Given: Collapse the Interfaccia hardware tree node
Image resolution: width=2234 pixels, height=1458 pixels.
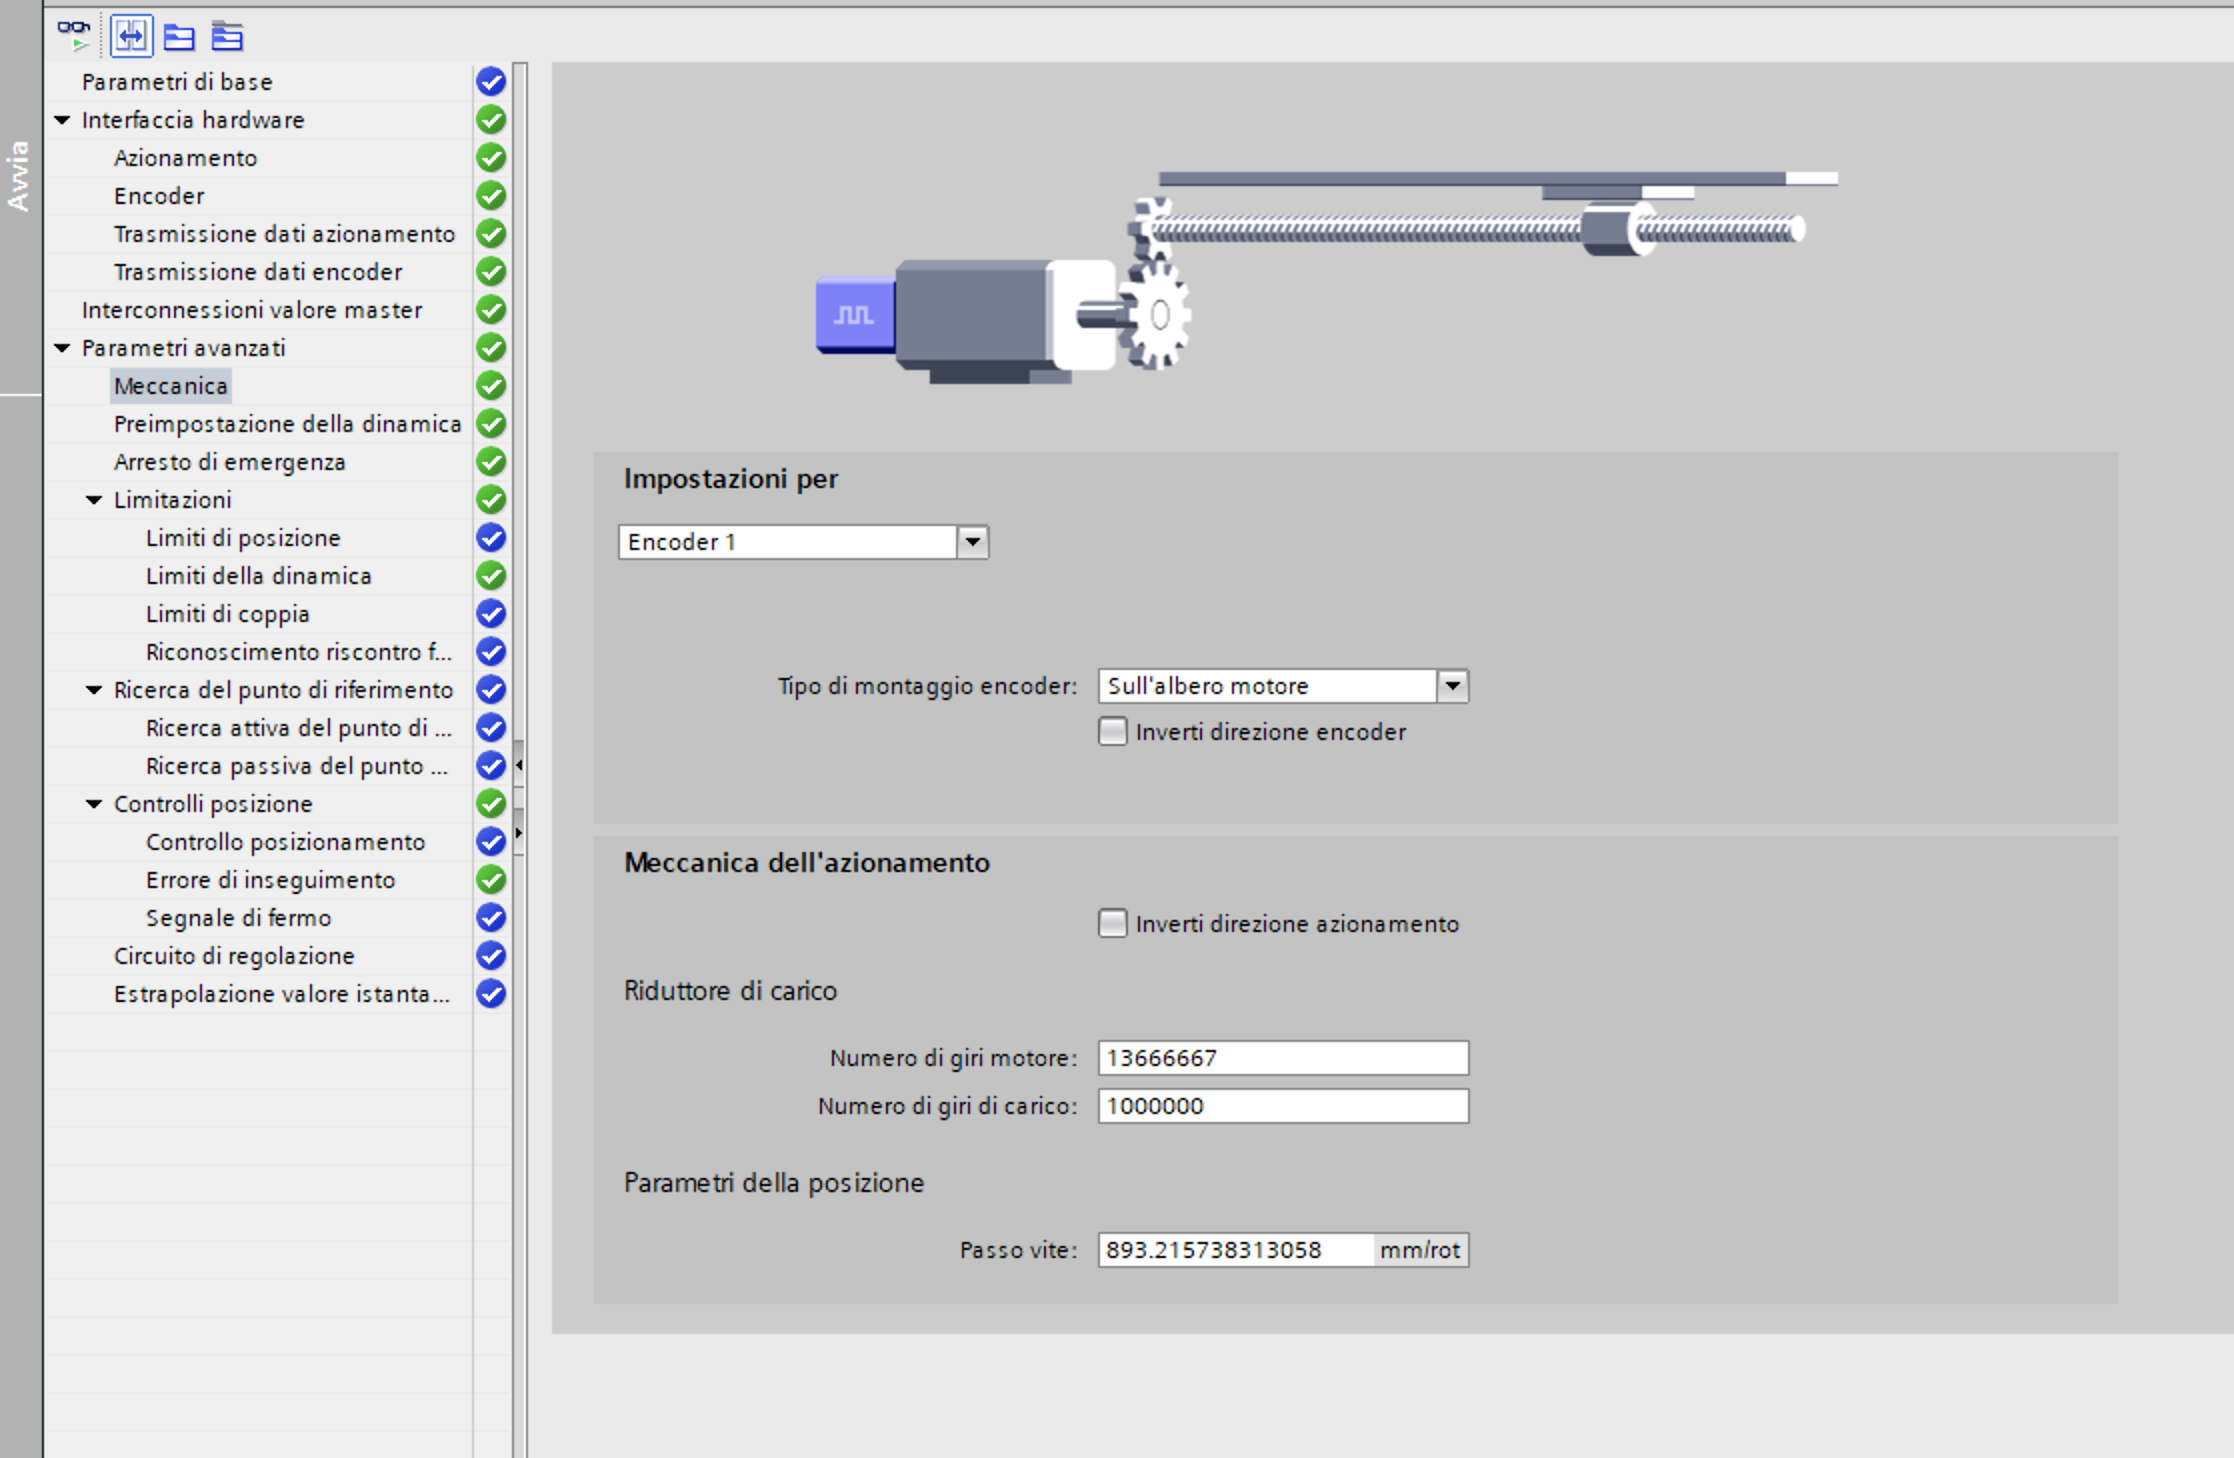Looking at the screenshot, I should point(62,120).
